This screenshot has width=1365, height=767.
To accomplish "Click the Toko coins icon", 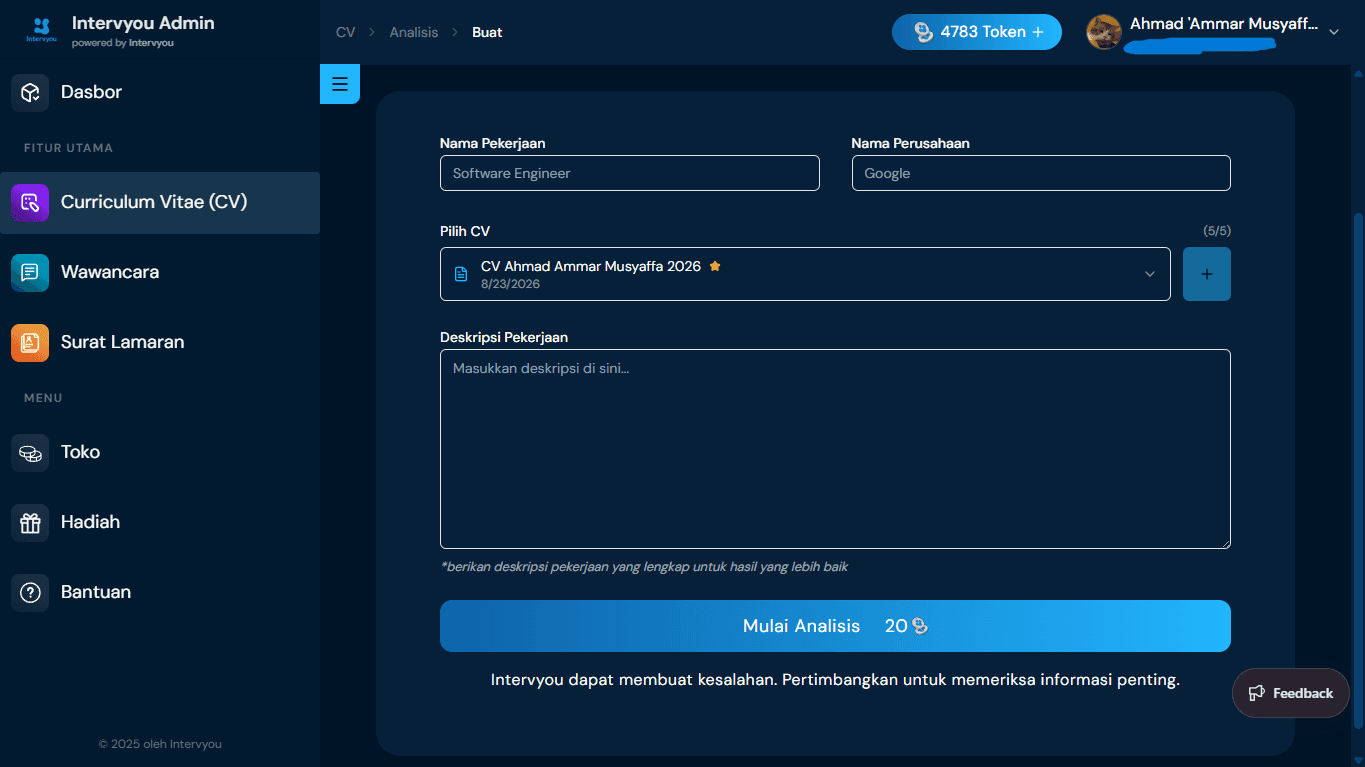I will [30, 452].
